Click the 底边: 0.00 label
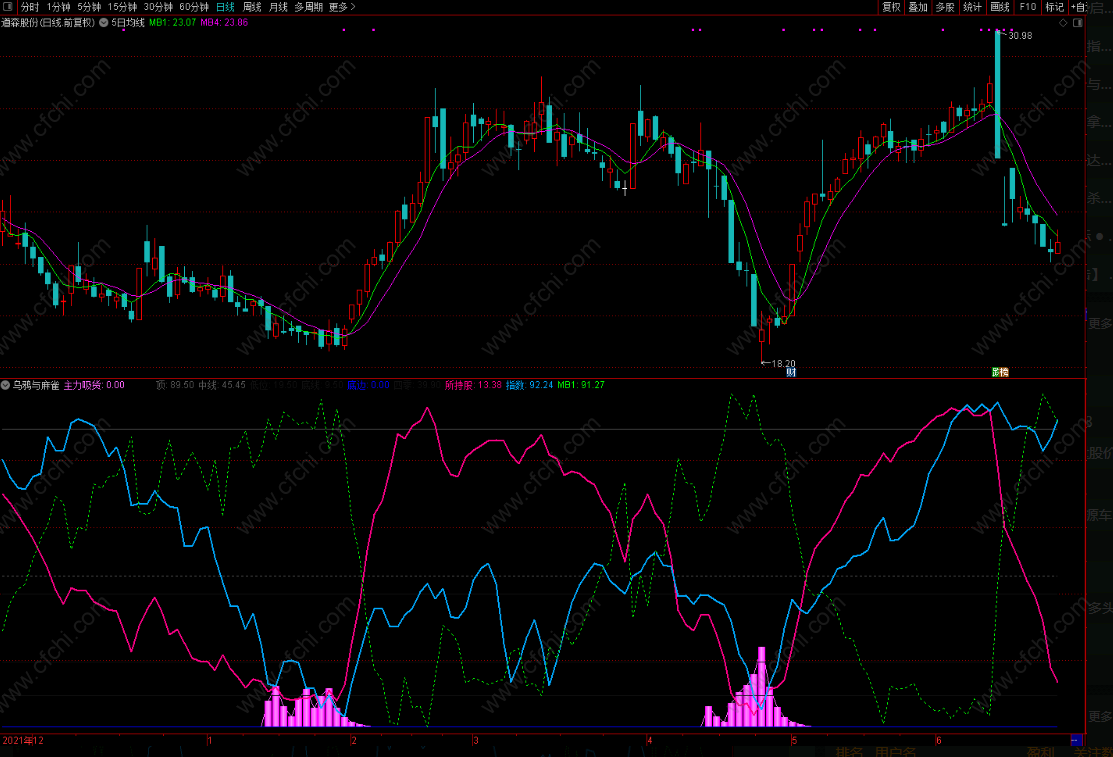The height and width of the screenshot is (757, 1113). 368,385
